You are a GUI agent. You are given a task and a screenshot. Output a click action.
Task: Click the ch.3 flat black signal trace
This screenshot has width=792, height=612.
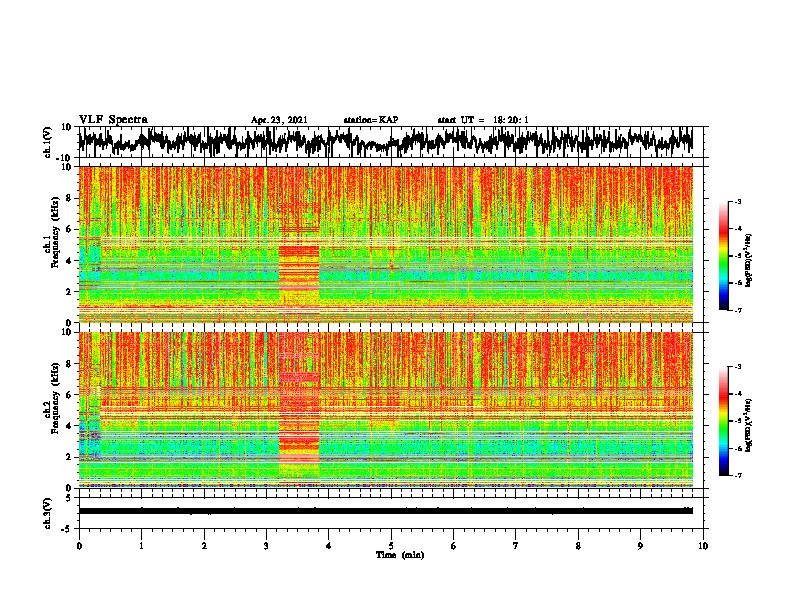point(385,511)
